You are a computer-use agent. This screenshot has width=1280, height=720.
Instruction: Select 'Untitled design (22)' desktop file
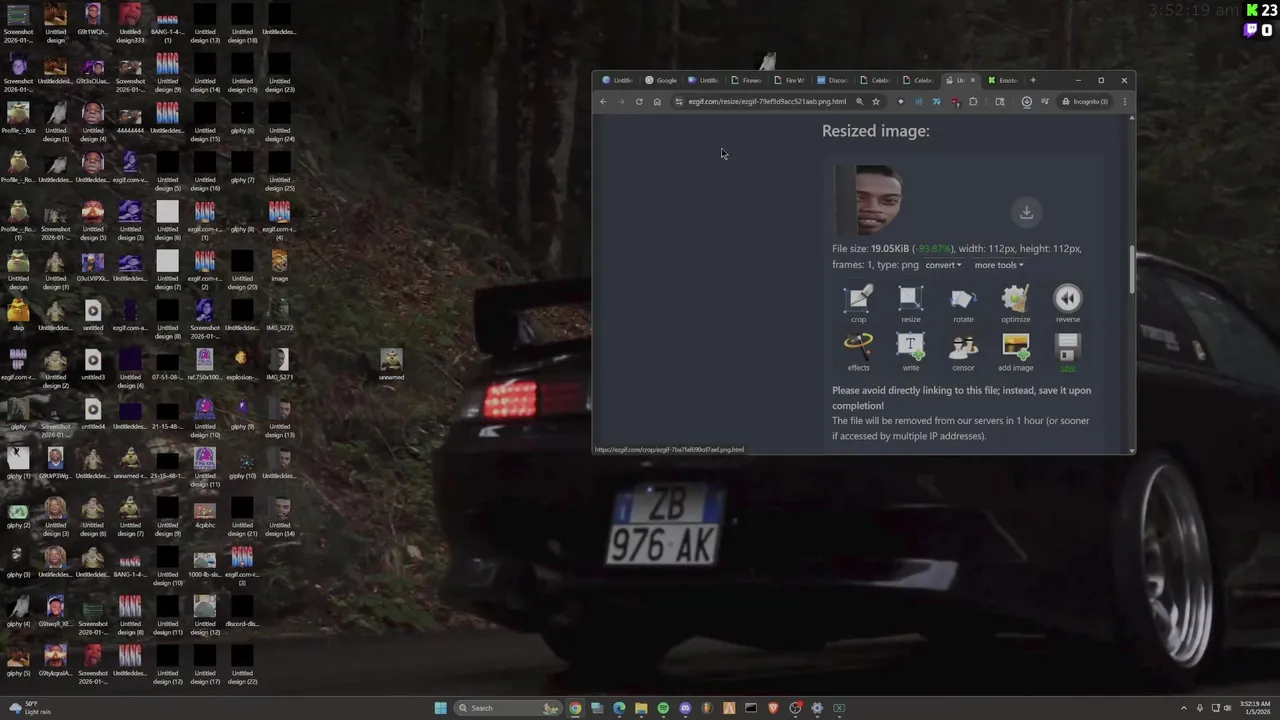242,664
